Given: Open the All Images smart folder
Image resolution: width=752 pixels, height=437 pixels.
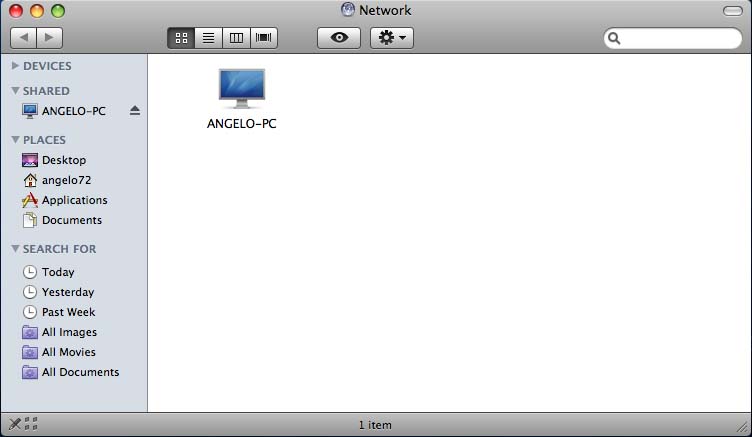Looking at the screenshot, I should 59,332.
